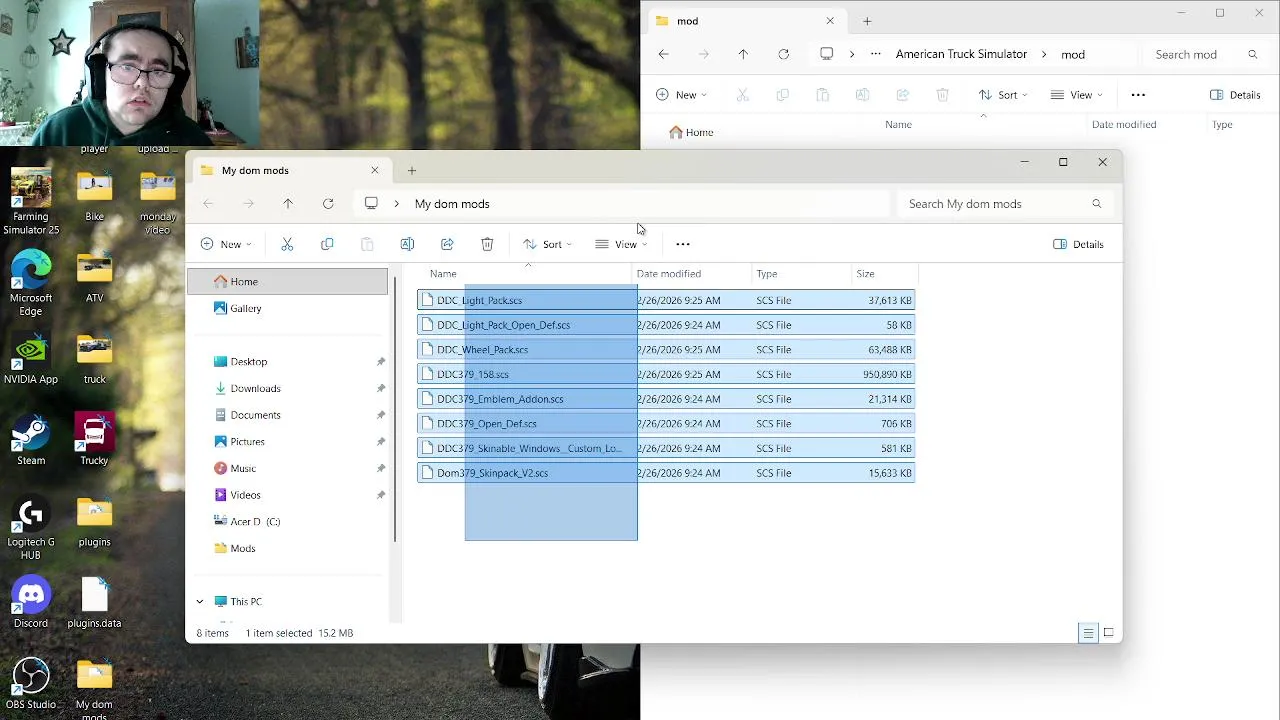Click Cut icon in My dom mods toolbar
The width and height of the screenshot is (1280, 720).
287,244
